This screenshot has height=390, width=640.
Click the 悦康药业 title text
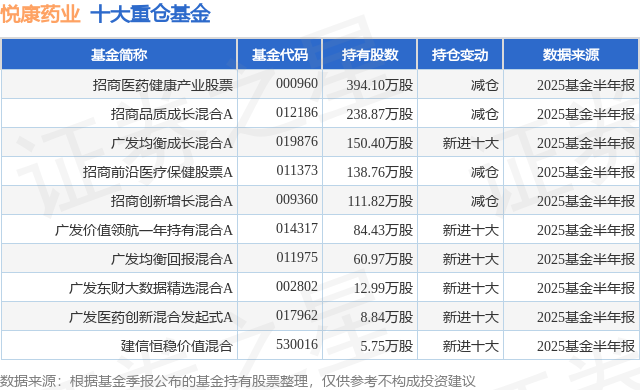coord(40,14)
